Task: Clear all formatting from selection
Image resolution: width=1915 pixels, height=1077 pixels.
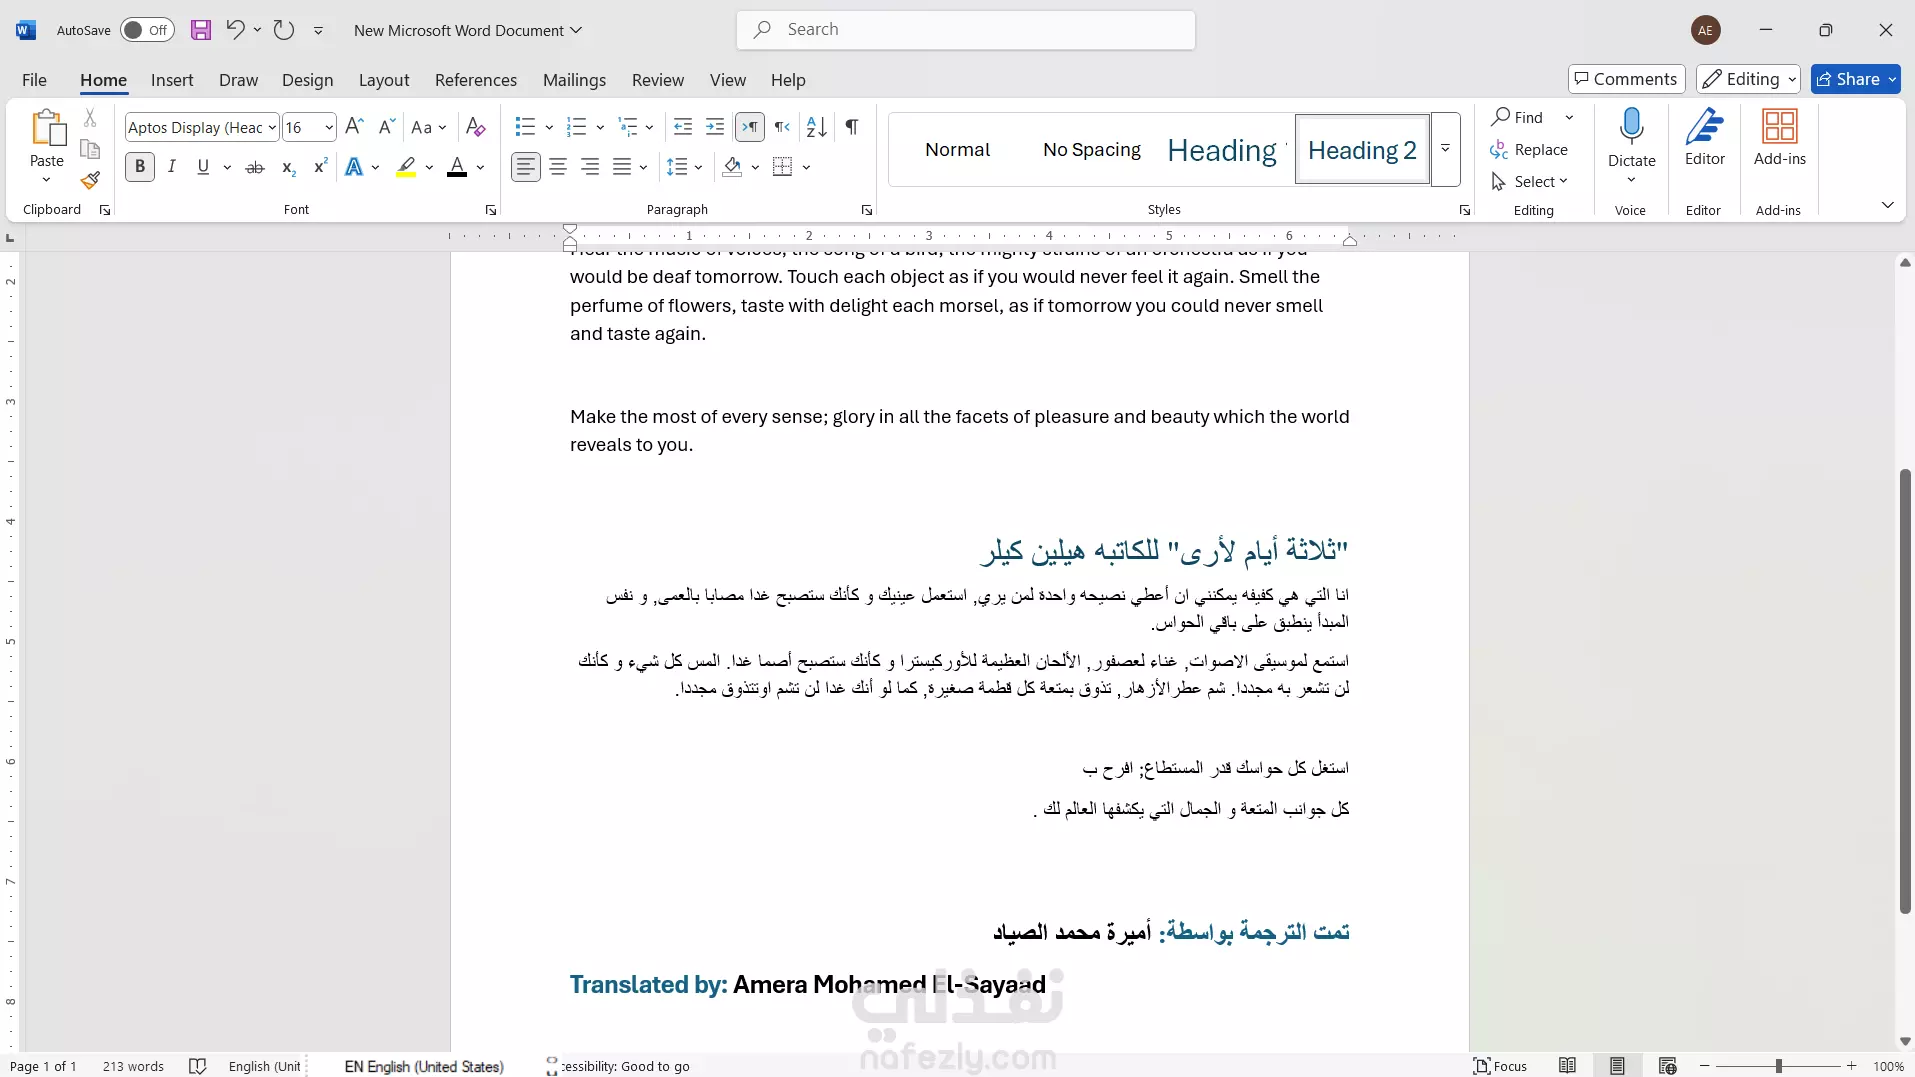Action: (x=476, y=126)
